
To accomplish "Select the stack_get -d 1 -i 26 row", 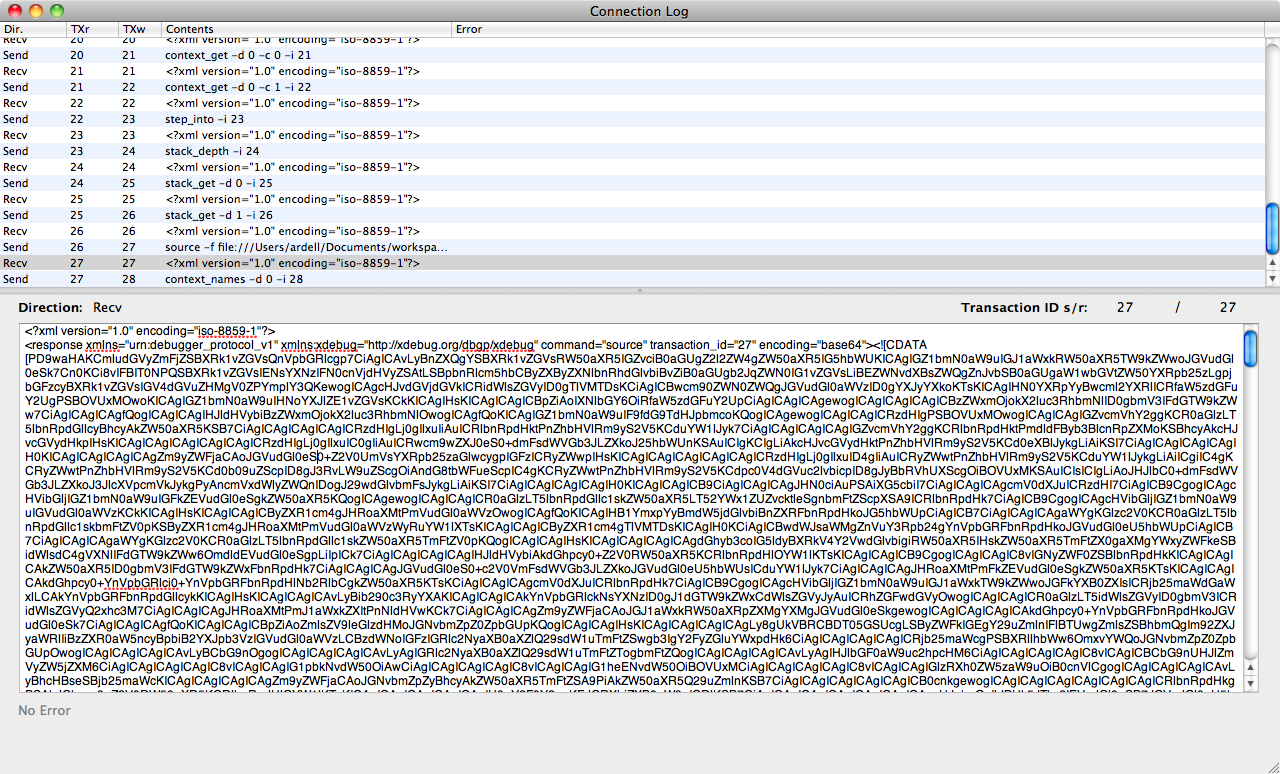I will tap(218, 215).
